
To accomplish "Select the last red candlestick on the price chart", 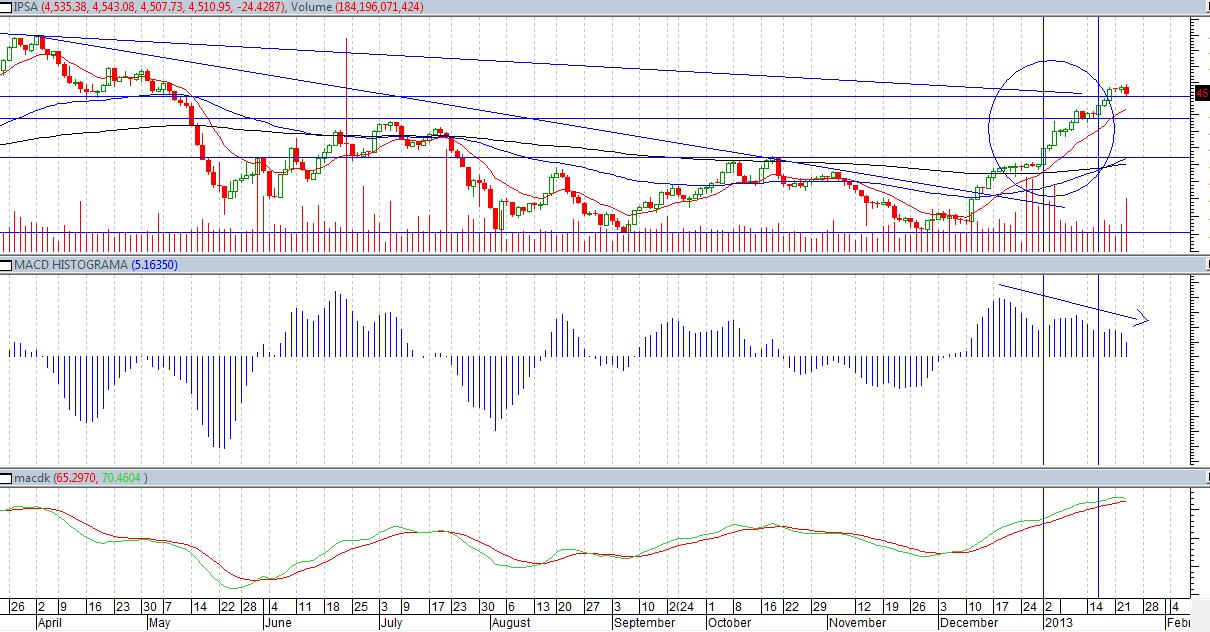I will click(x=1127, y=91).
